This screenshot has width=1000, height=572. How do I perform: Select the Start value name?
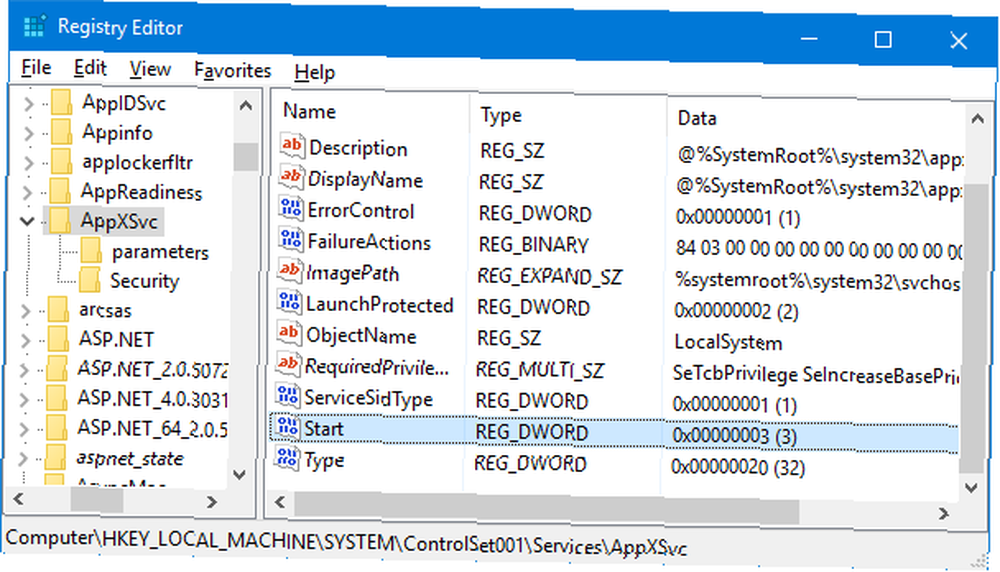coord(324,429)
